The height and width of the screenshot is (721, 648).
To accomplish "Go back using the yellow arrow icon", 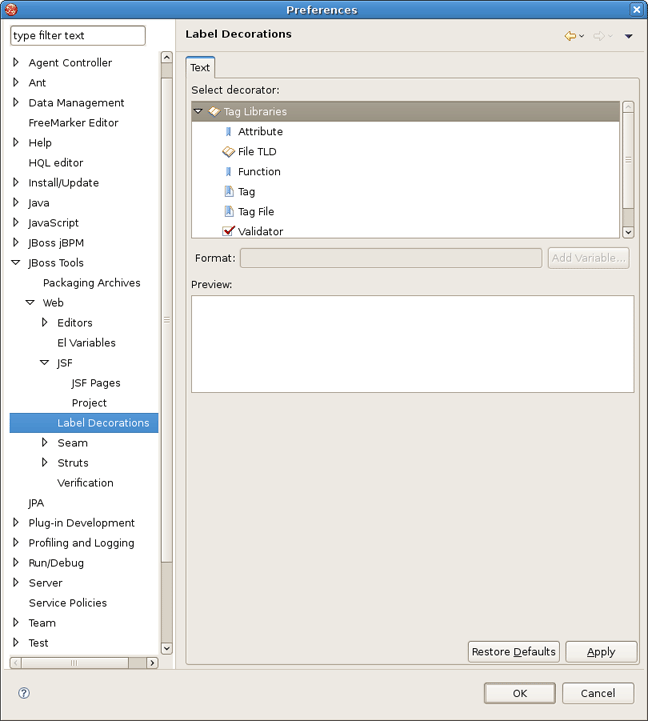I will pyautogui.click(x=570, y=36).
